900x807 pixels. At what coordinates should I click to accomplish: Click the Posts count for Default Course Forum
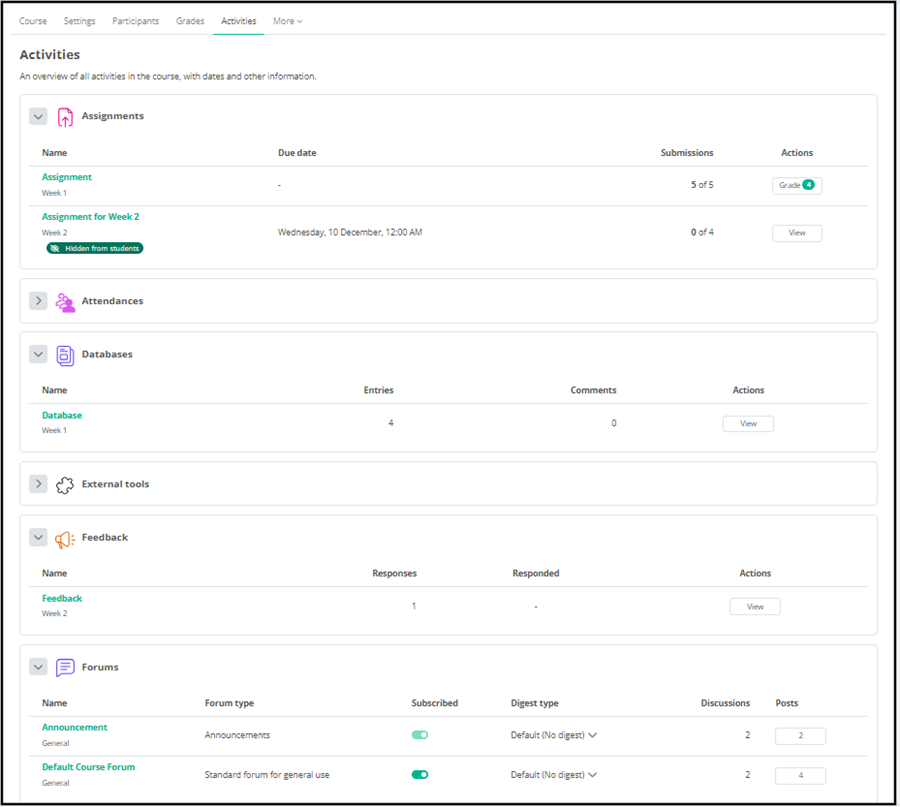798,774
